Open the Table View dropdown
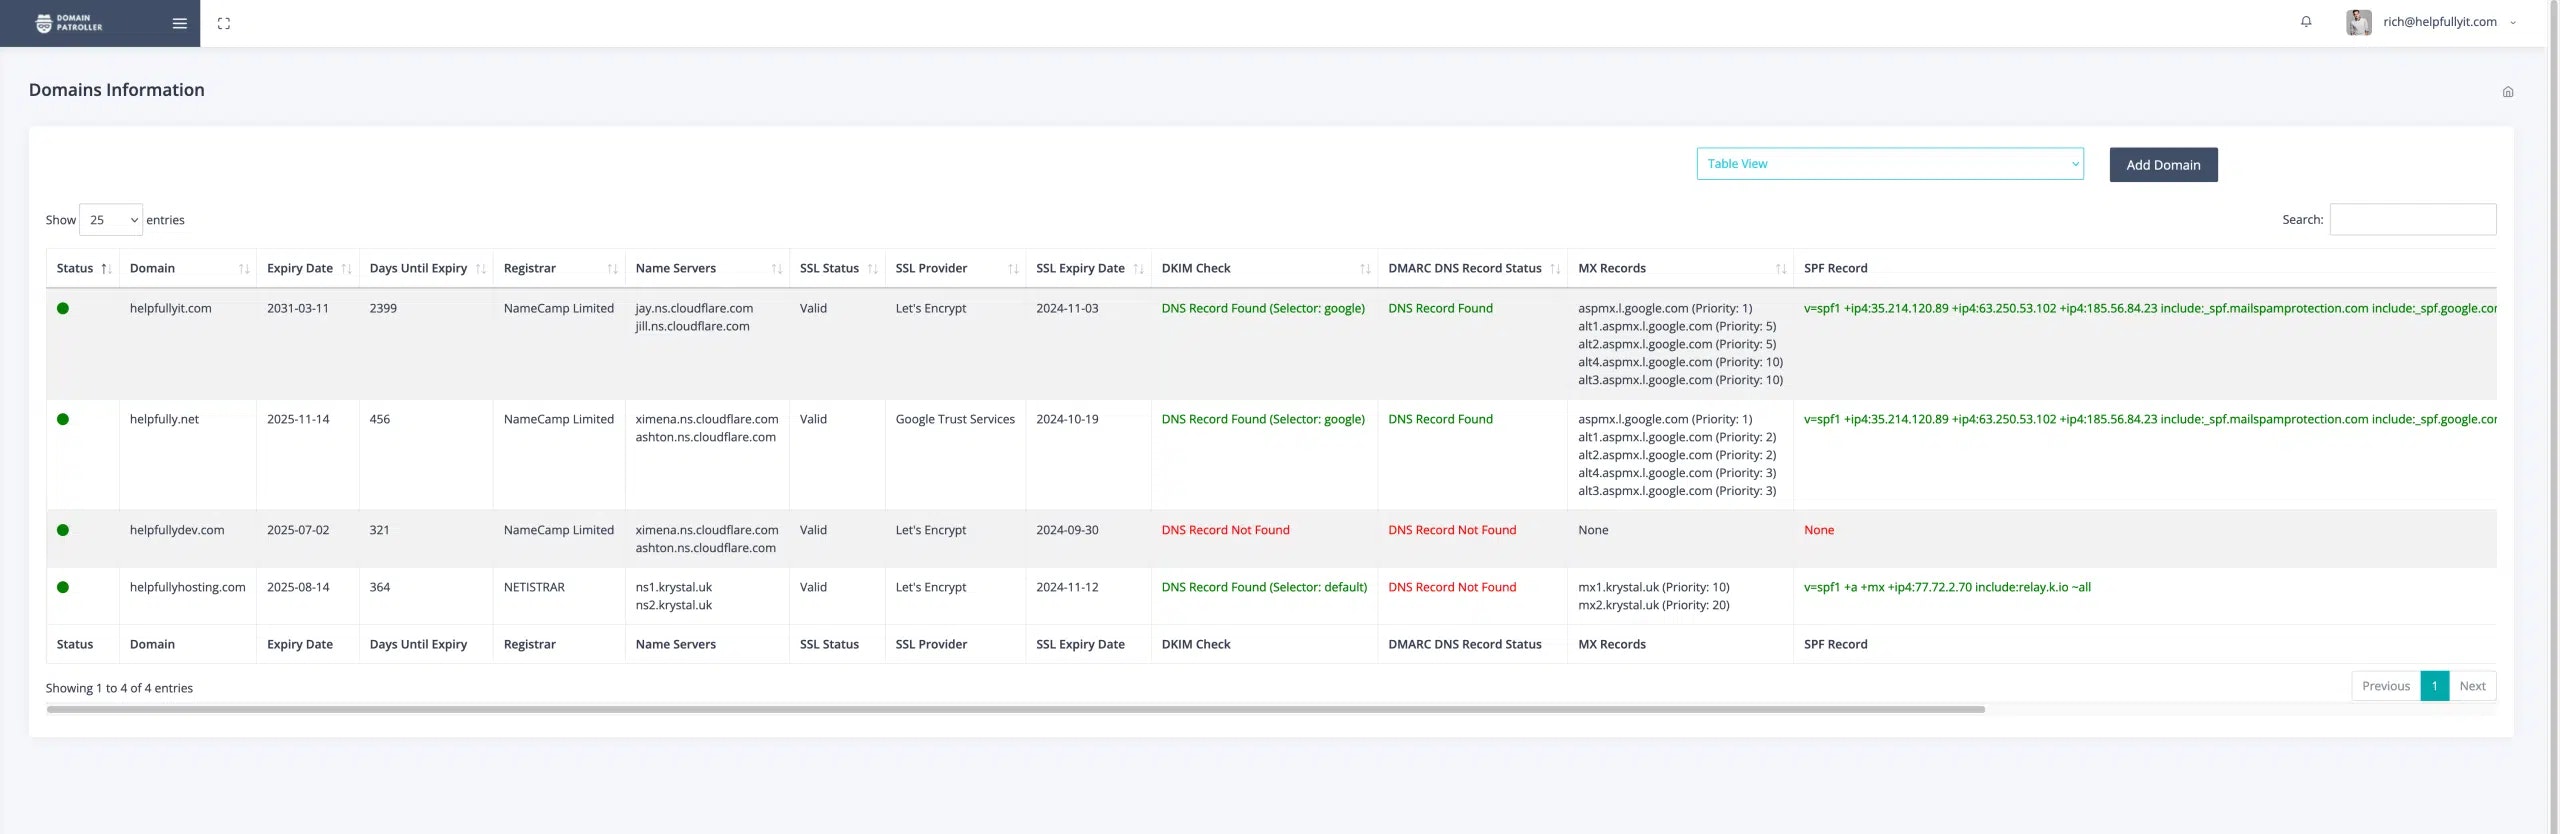The image size is (2560, 834). point(1889,164)
